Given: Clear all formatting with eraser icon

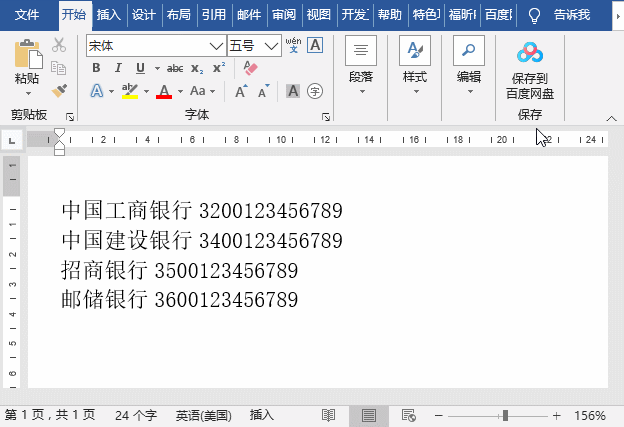Looking at the screenshot, I should point(250,68).
